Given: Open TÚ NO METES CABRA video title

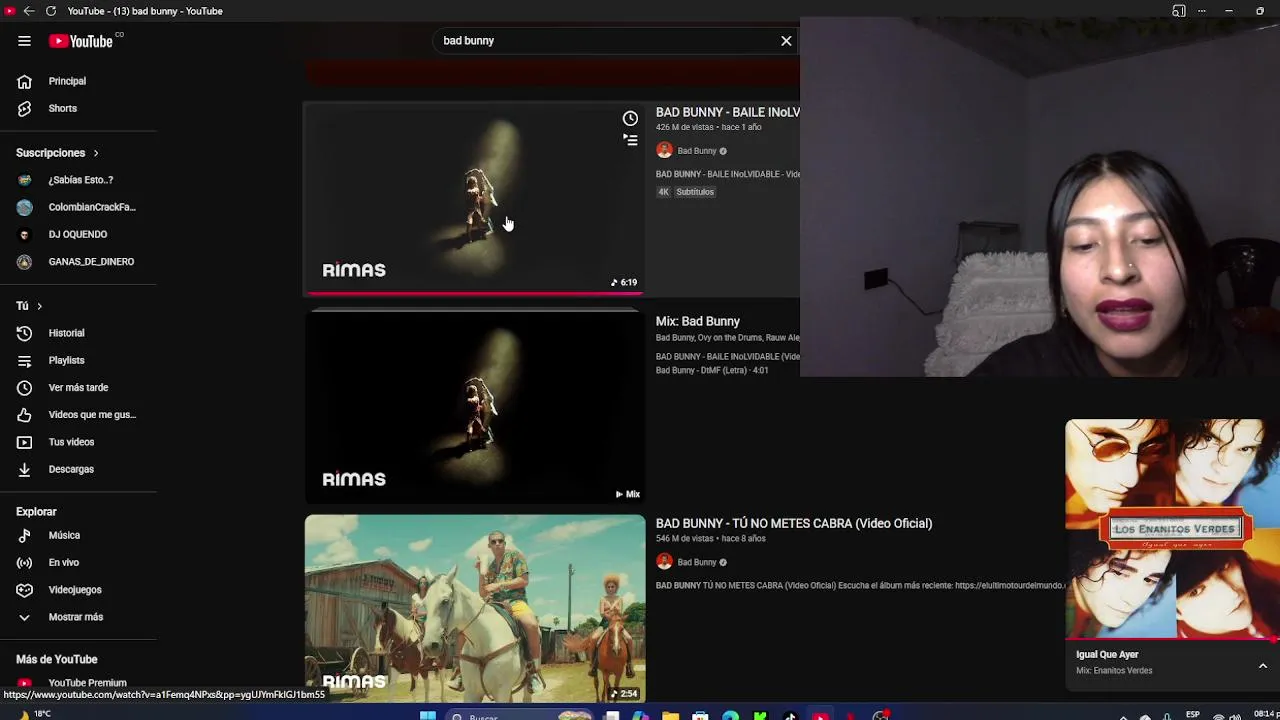Looking at the screenshot, I should 794,523.
